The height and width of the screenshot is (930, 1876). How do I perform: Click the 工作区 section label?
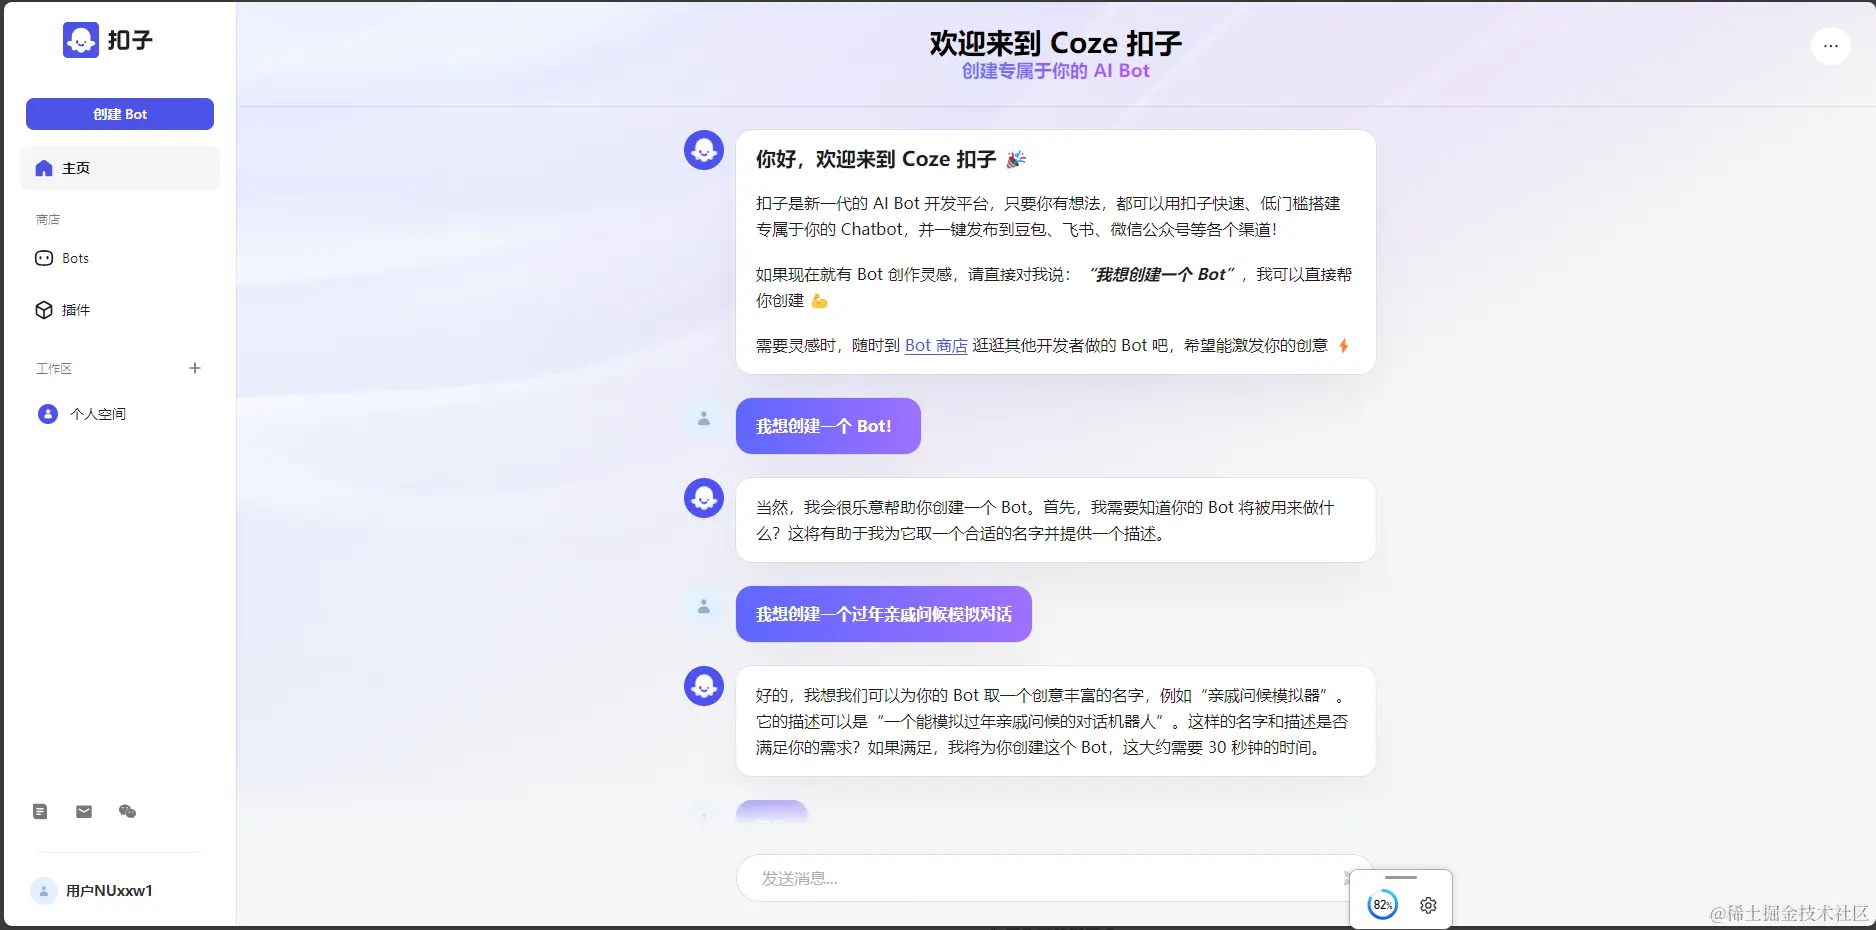coord(54,368)
